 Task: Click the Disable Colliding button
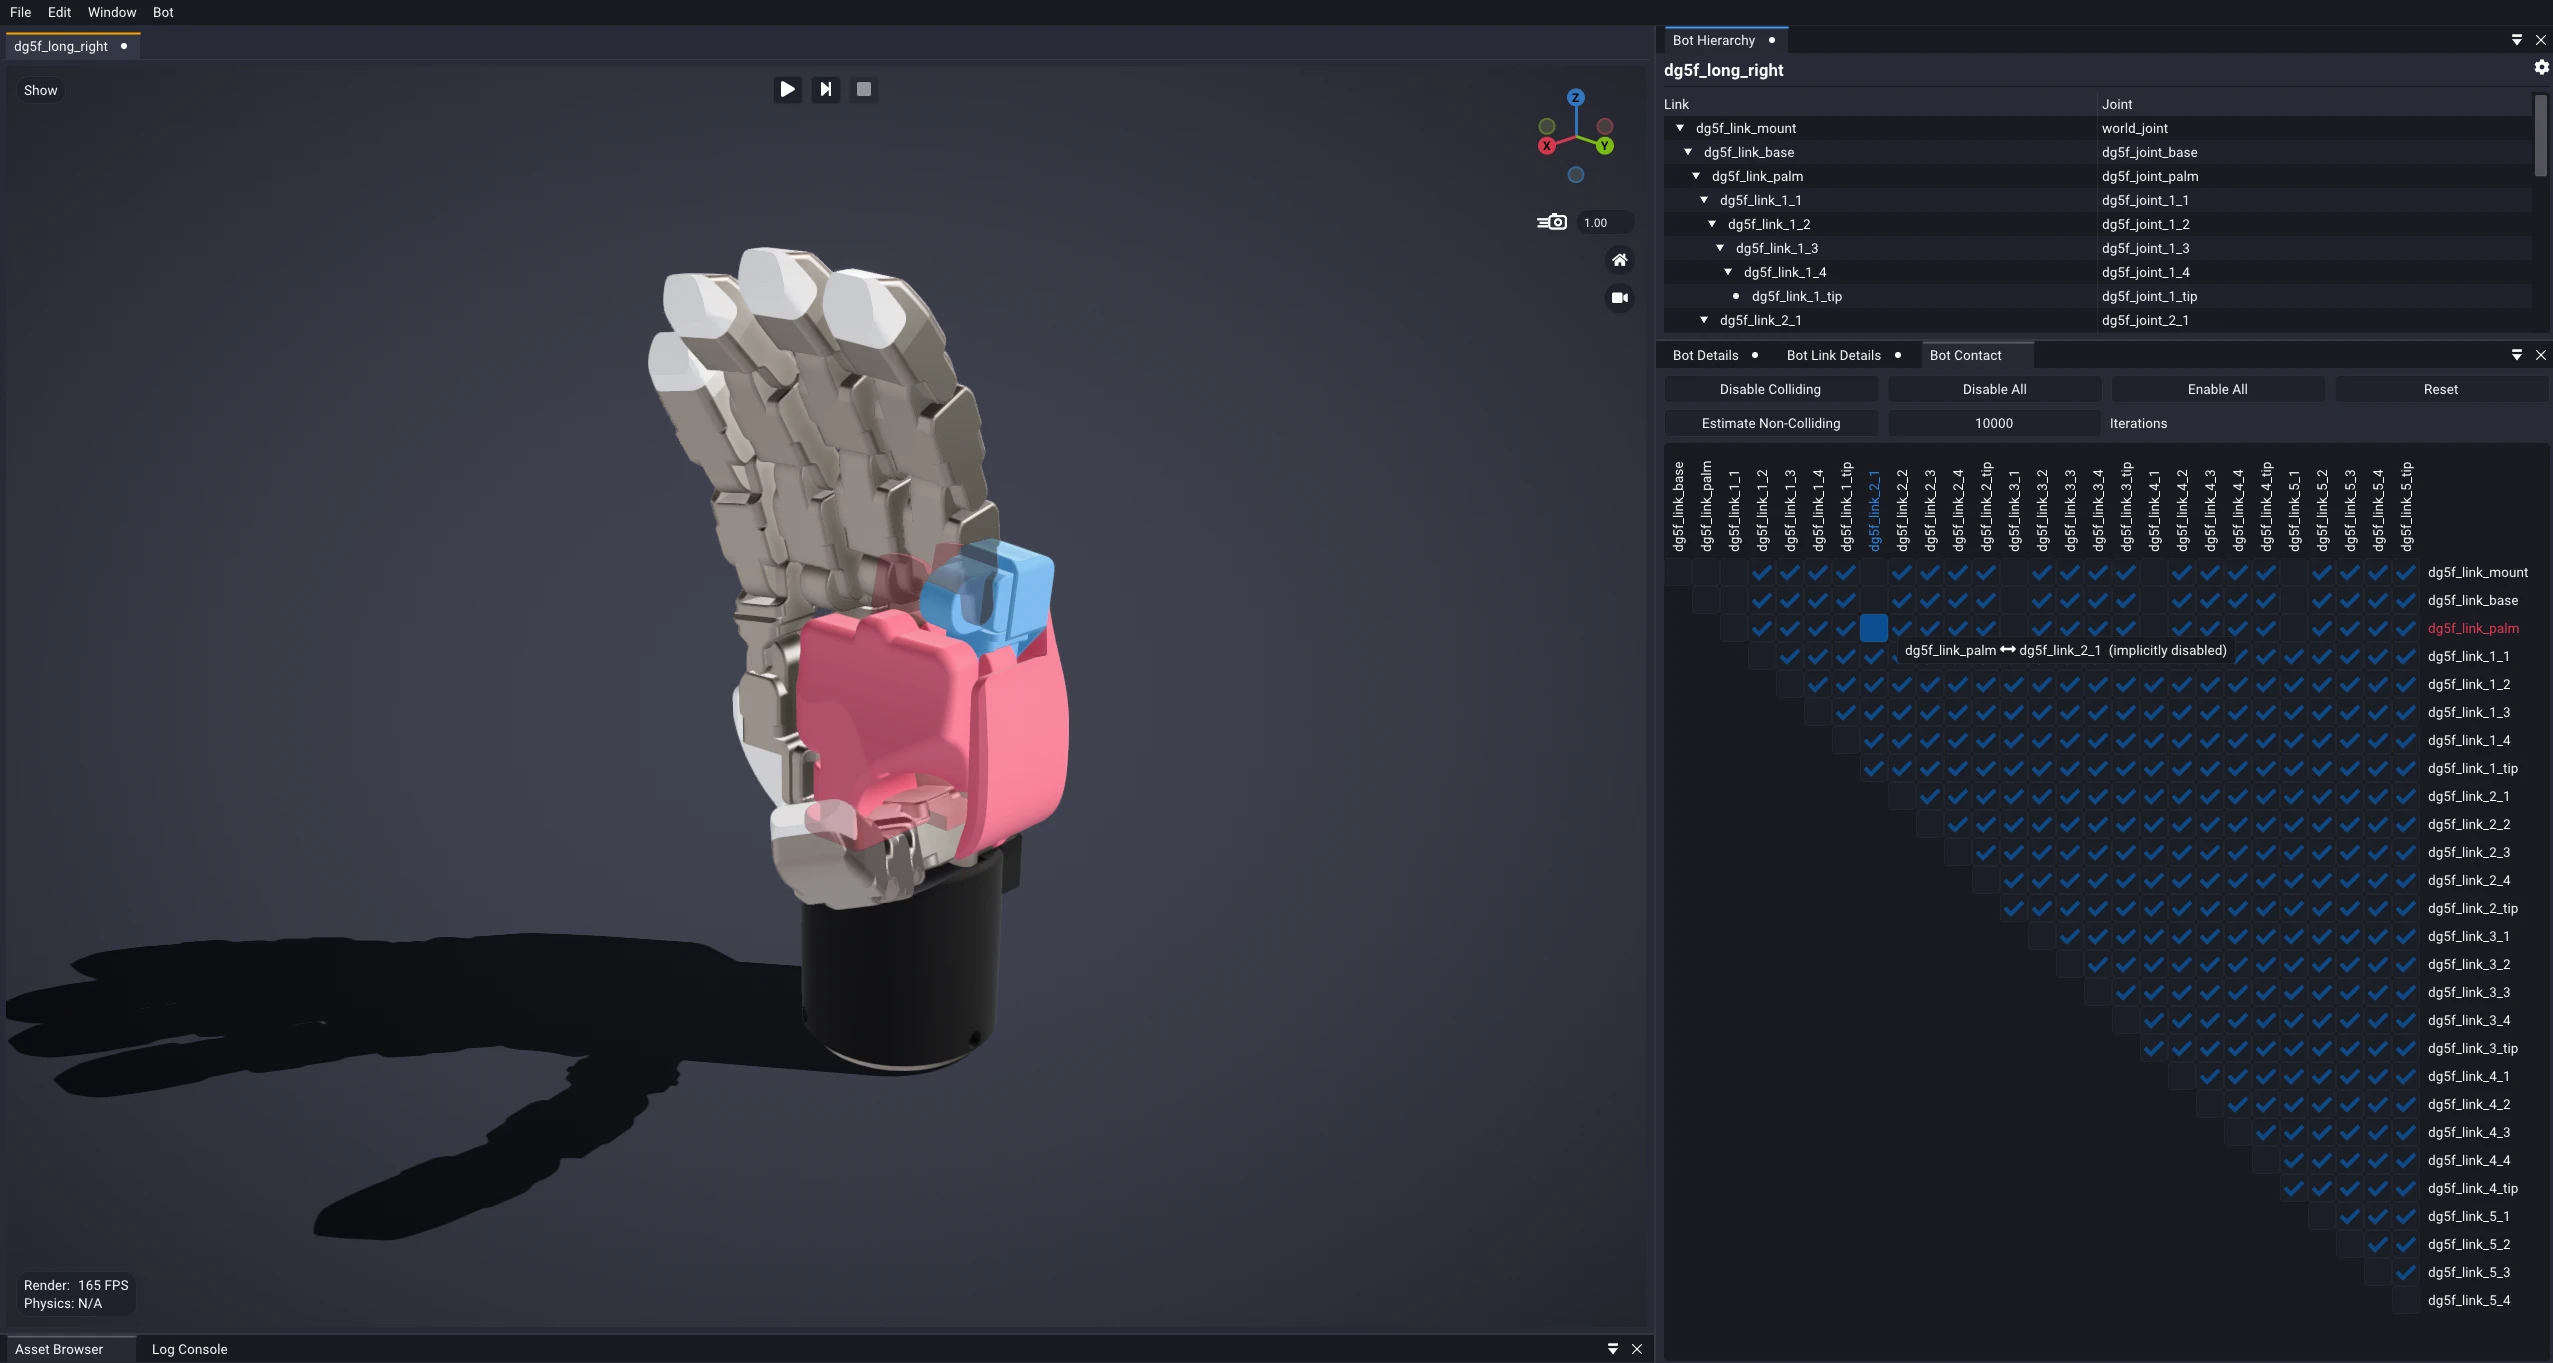click(1770, 389)
